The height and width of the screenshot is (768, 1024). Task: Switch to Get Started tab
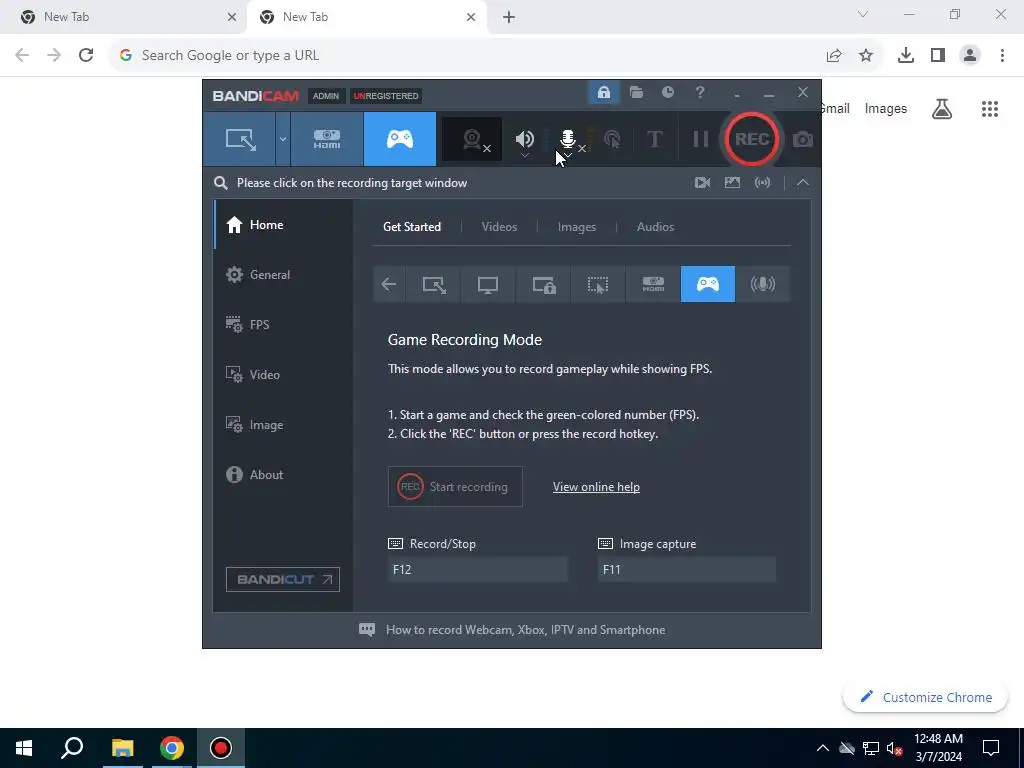point(411,227)
